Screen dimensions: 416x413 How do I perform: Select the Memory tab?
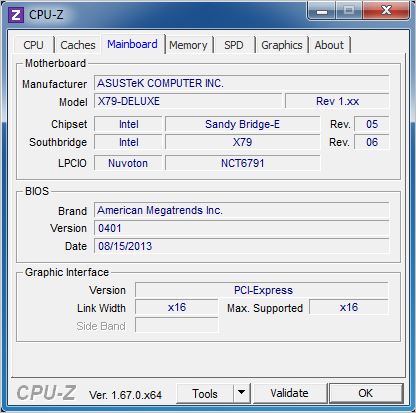pos(188,45)
